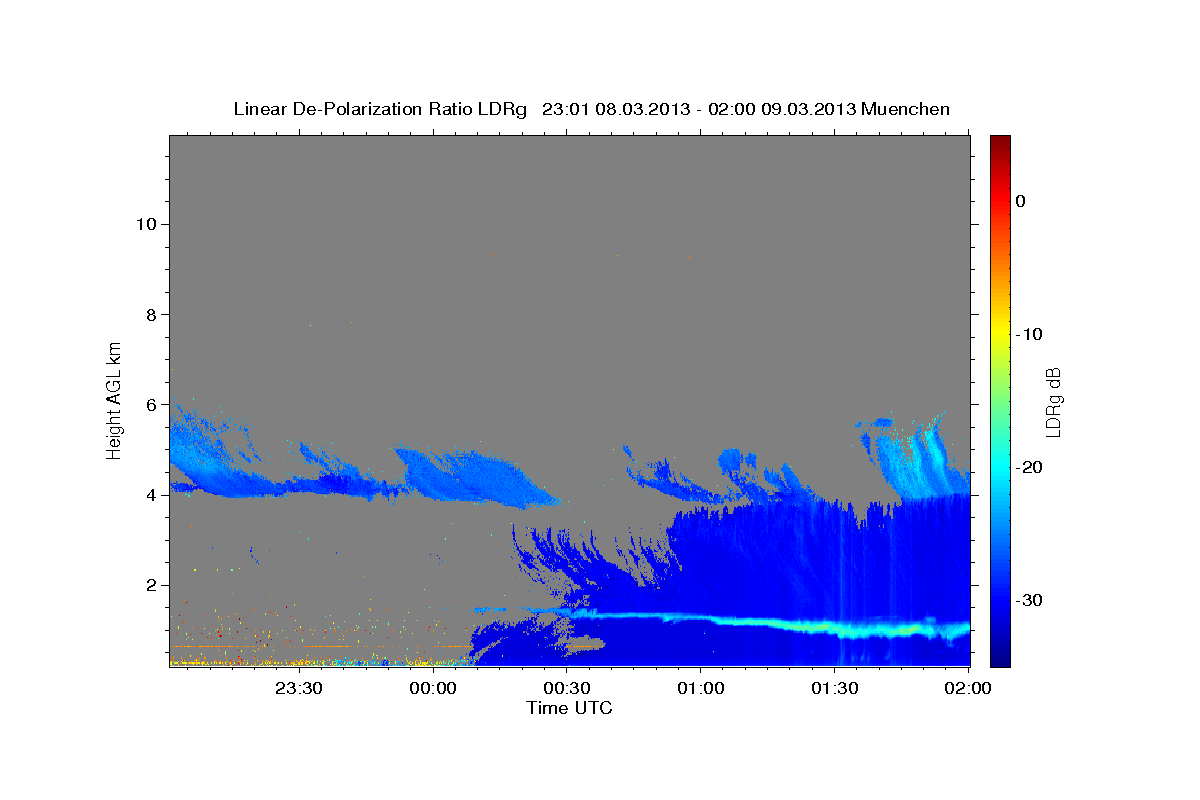Click the height tick label 6
Image resolution: width=1200 pixels, height=800 pixels.
pyautogui.click(x=149, y=405)
